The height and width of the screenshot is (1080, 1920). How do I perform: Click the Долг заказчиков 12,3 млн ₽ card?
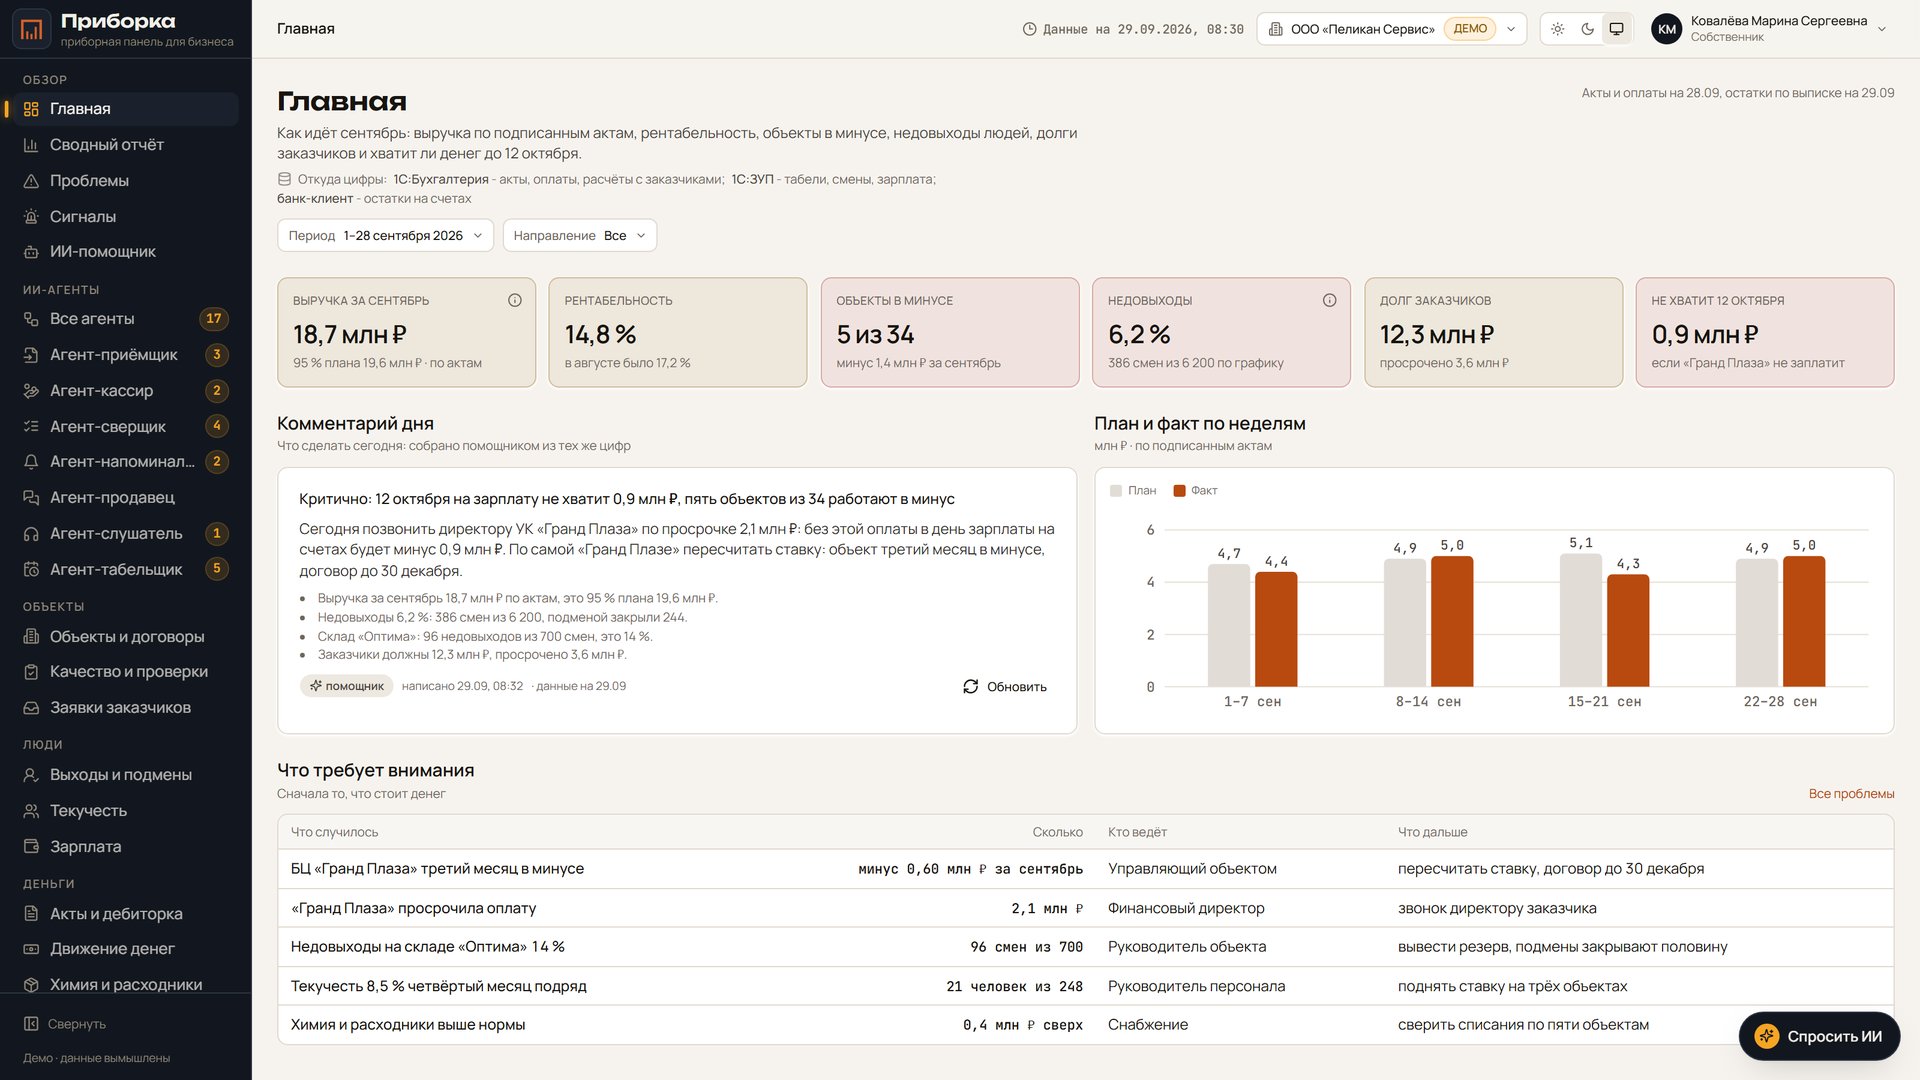point(1493,332)
